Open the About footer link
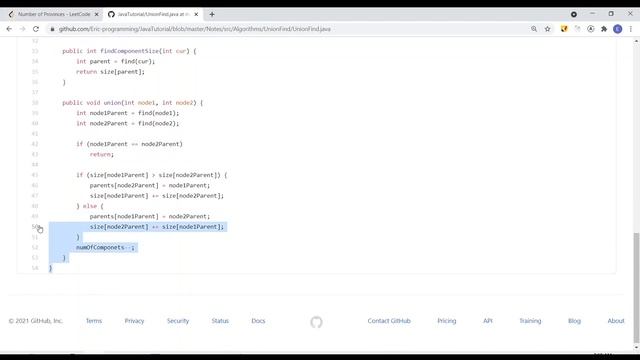640x360 pixels. (x=616, y=321)
